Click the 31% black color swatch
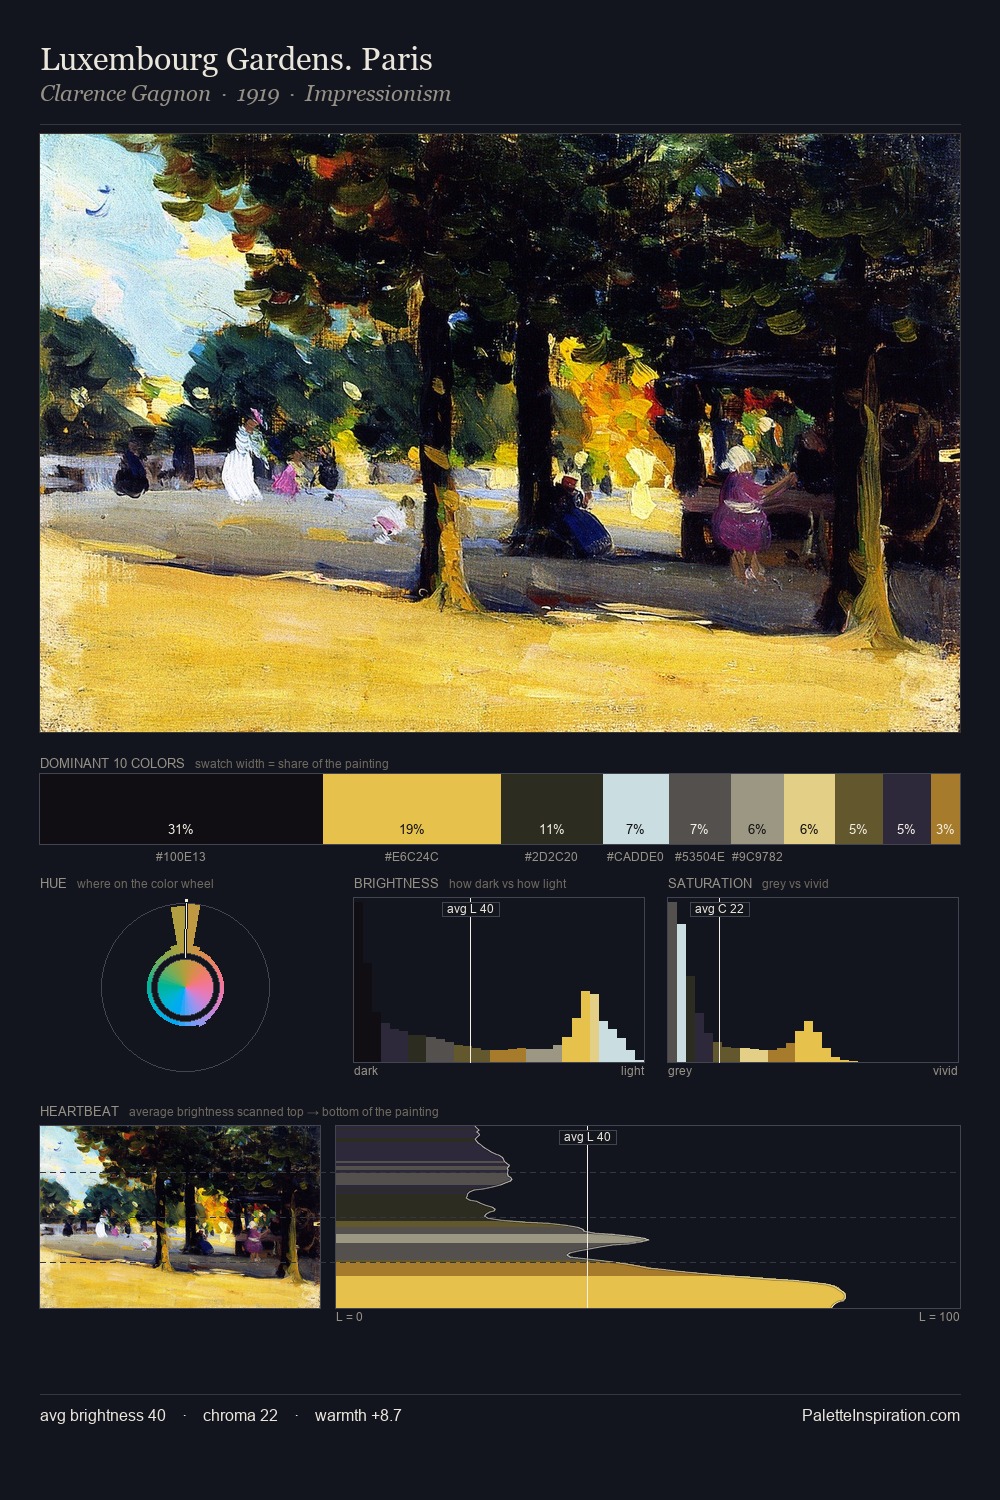This screenshot has width=1000, height=1500. 181,809
